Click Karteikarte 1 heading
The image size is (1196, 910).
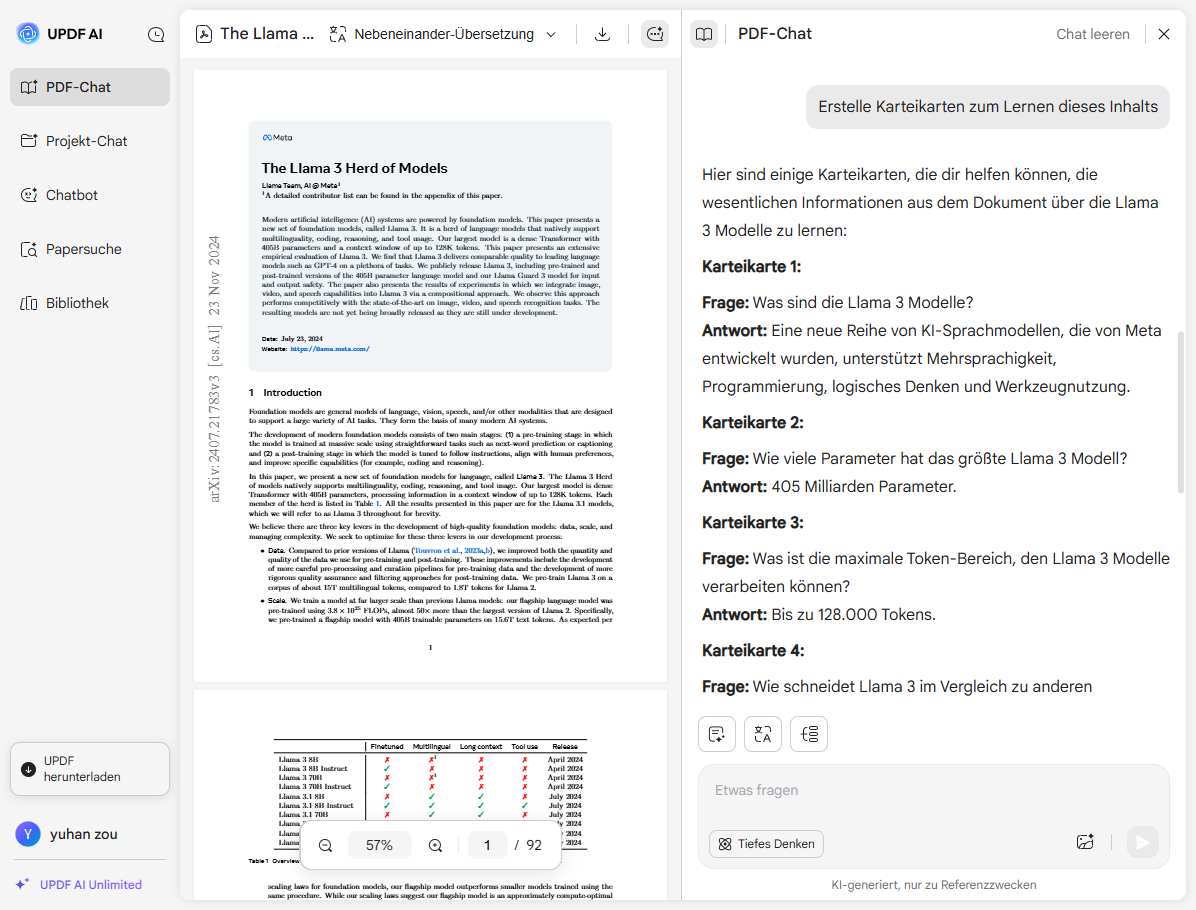click(x=751, y=267)
